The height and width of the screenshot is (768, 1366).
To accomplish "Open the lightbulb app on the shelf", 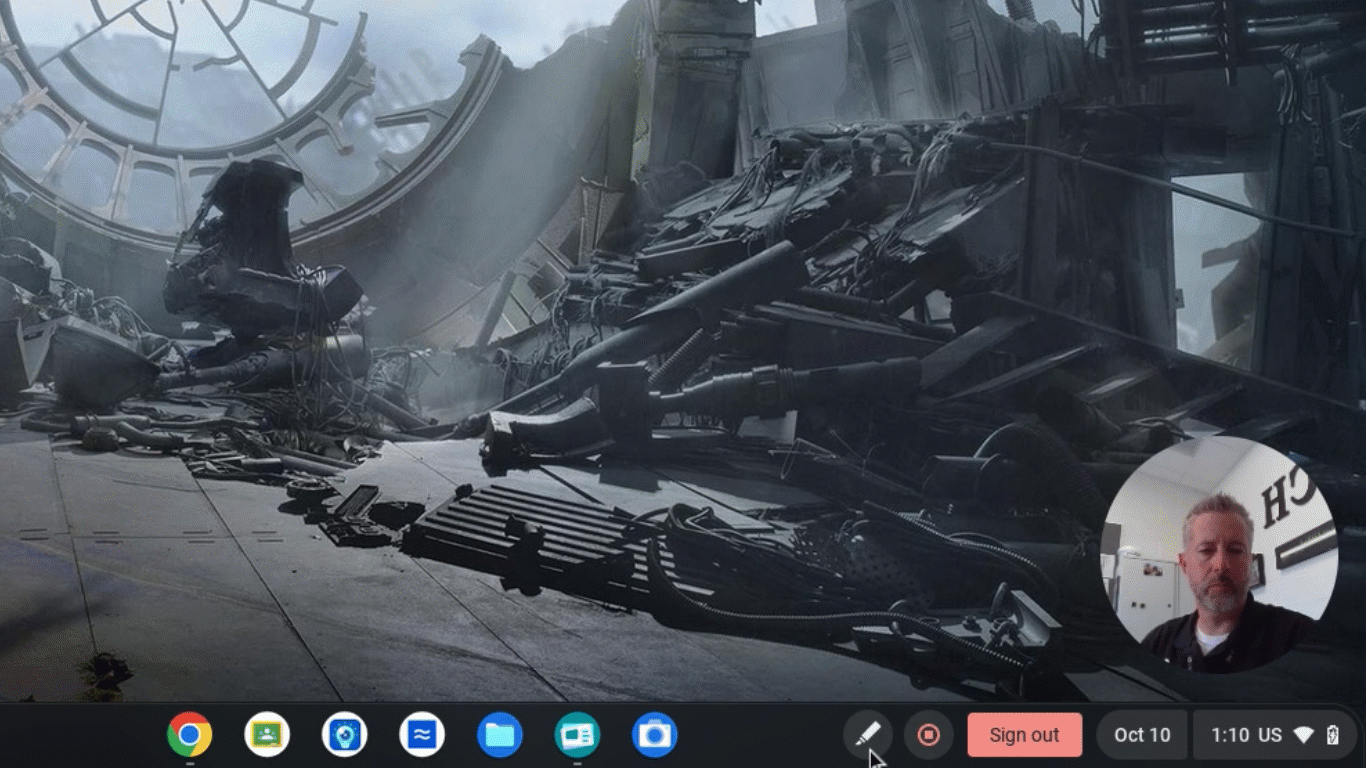I will point(344,735).
